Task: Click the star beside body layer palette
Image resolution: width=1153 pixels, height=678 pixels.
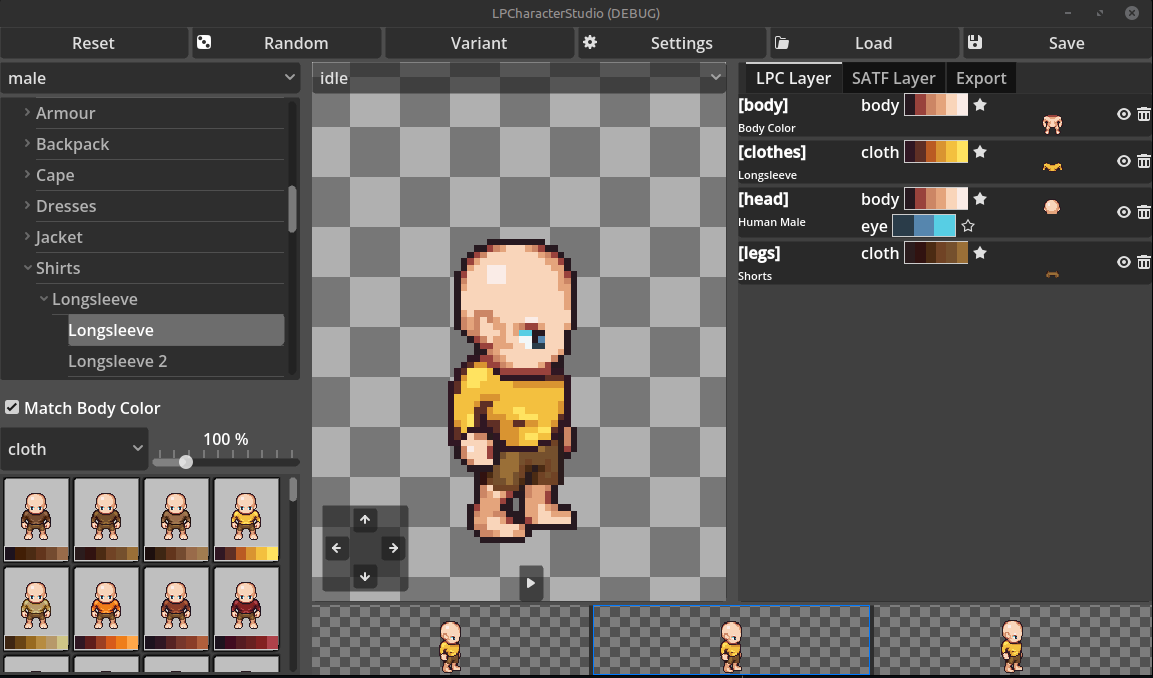Action: coord(979,105)
